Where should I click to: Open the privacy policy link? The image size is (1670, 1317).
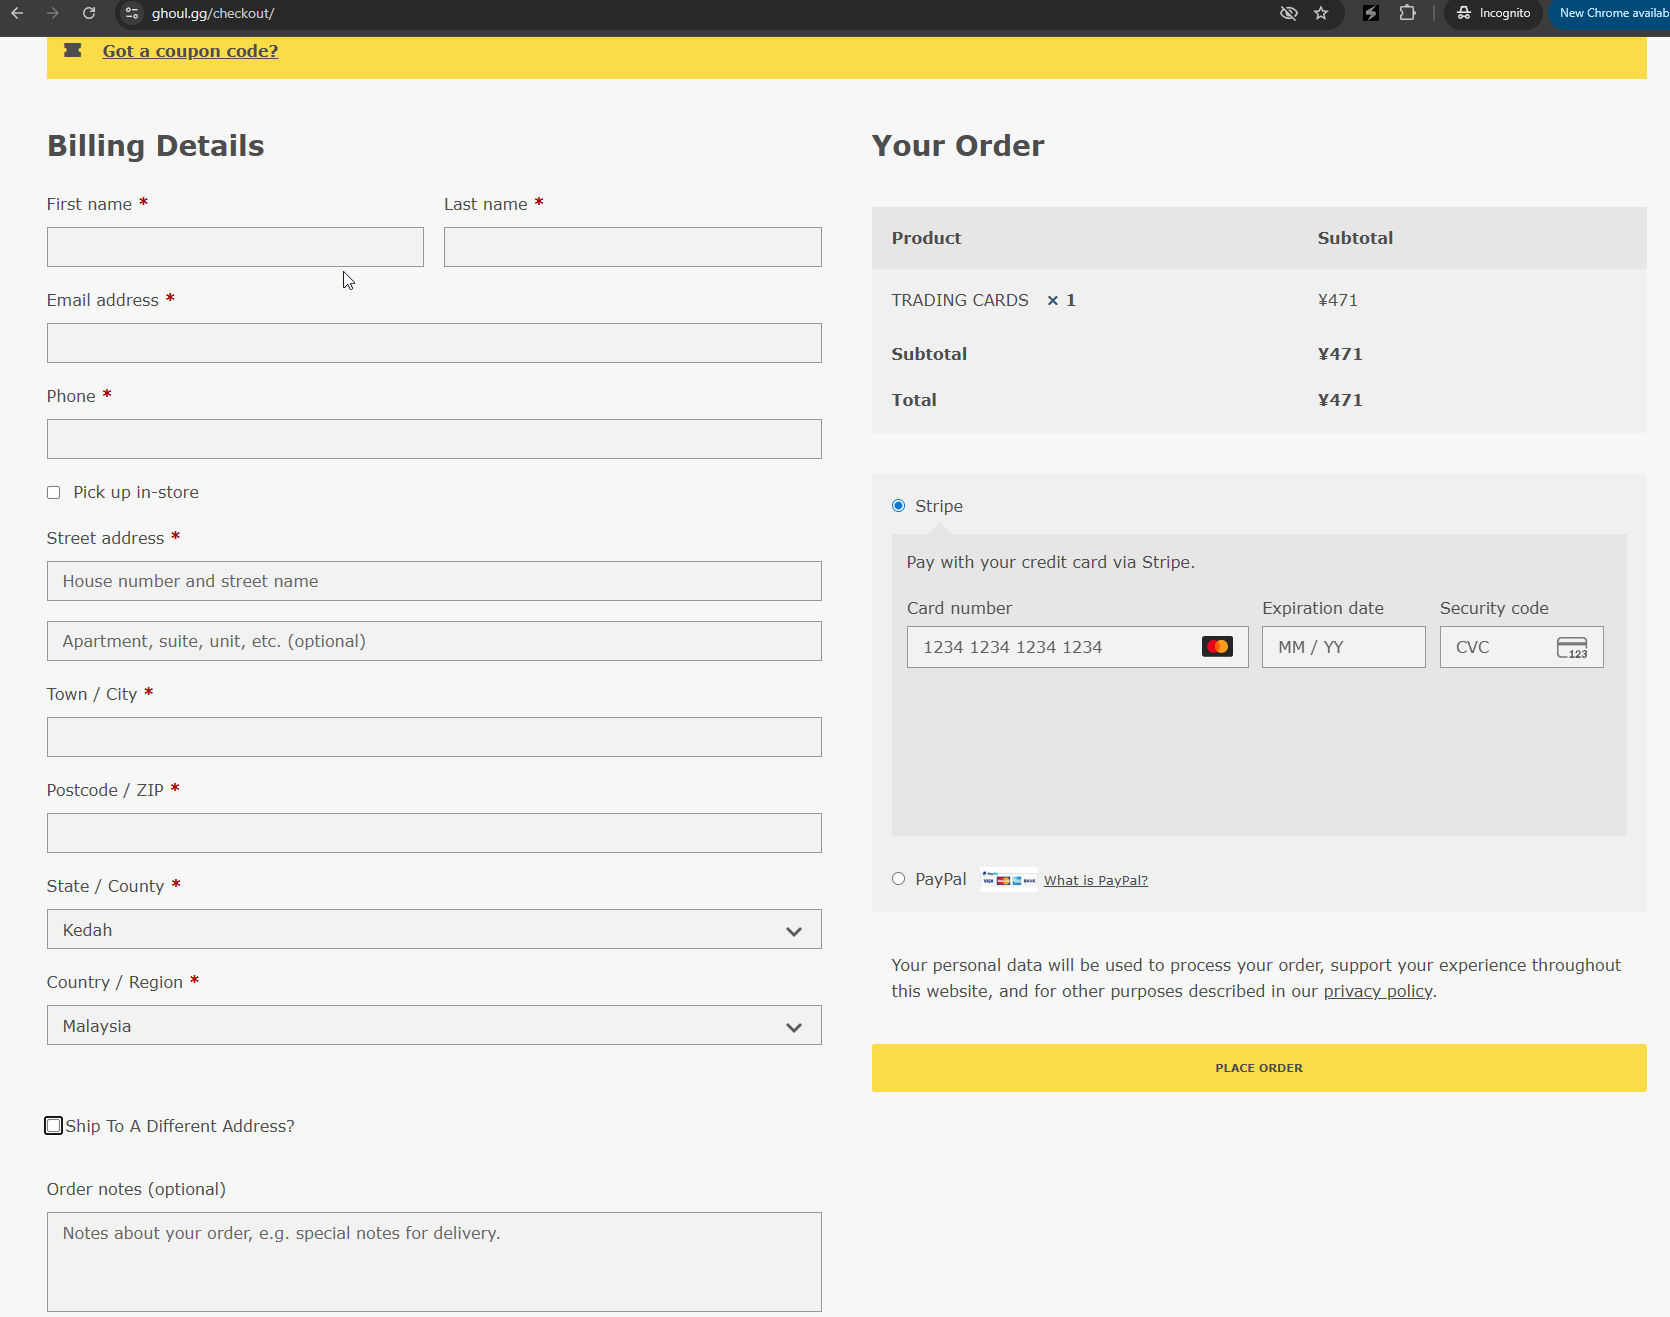[x=1377, y=991]
